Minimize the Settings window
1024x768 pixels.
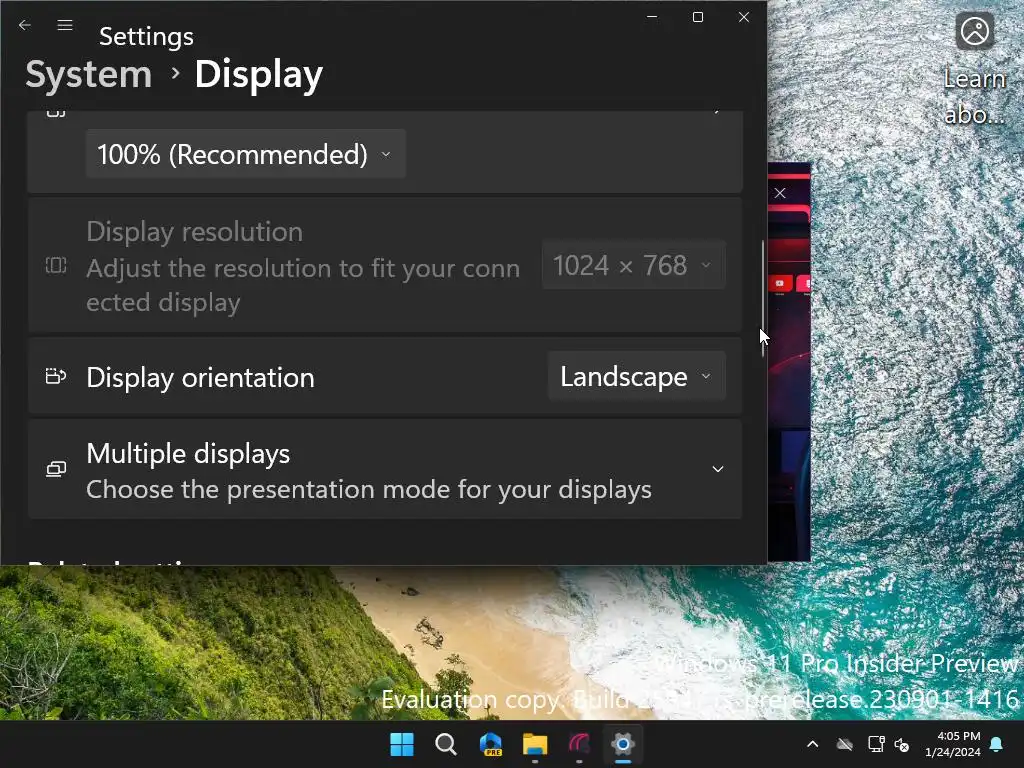(652, 17)
